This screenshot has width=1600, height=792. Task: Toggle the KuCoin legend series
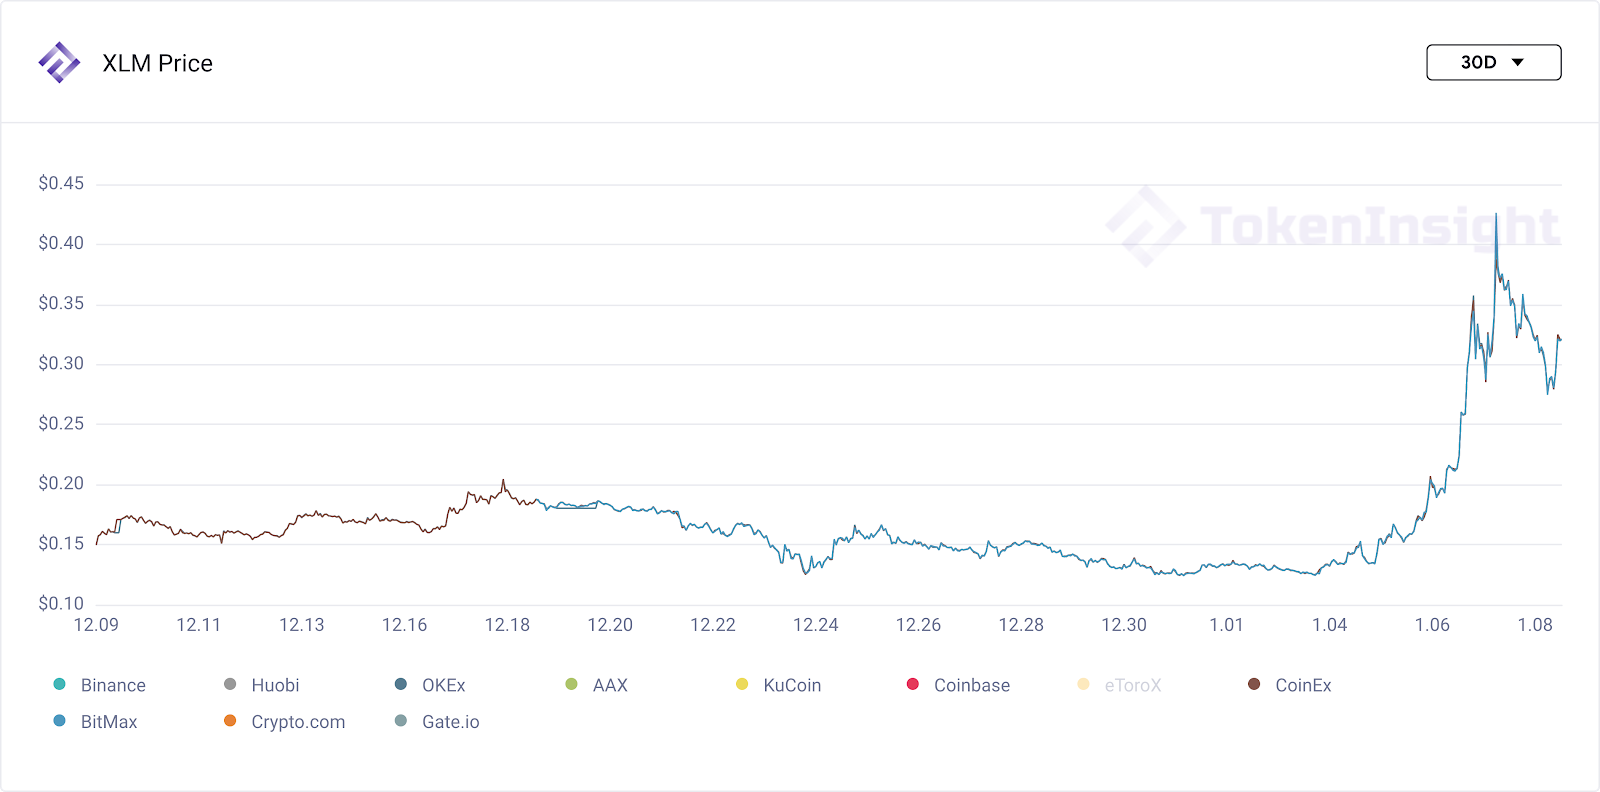[x=778, y=685]
